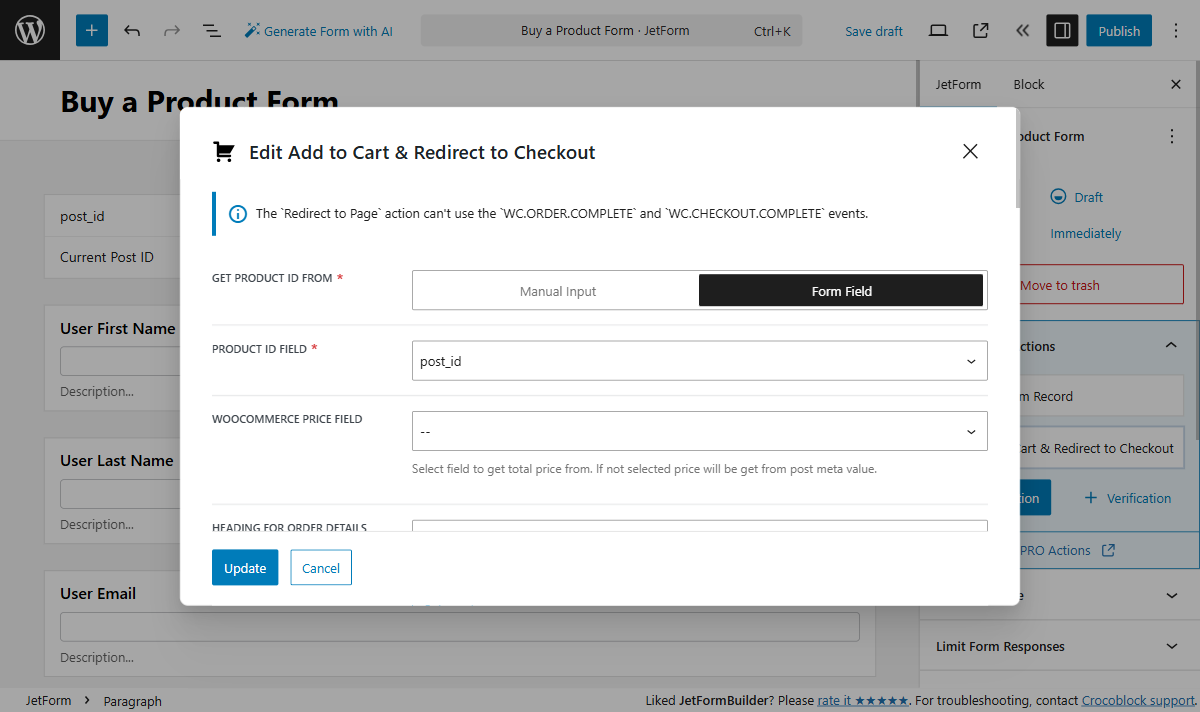The height and width of the screenshot is (712, 1200).
Task: Open the PRO Actions external link
Action: pos(1066,551)
